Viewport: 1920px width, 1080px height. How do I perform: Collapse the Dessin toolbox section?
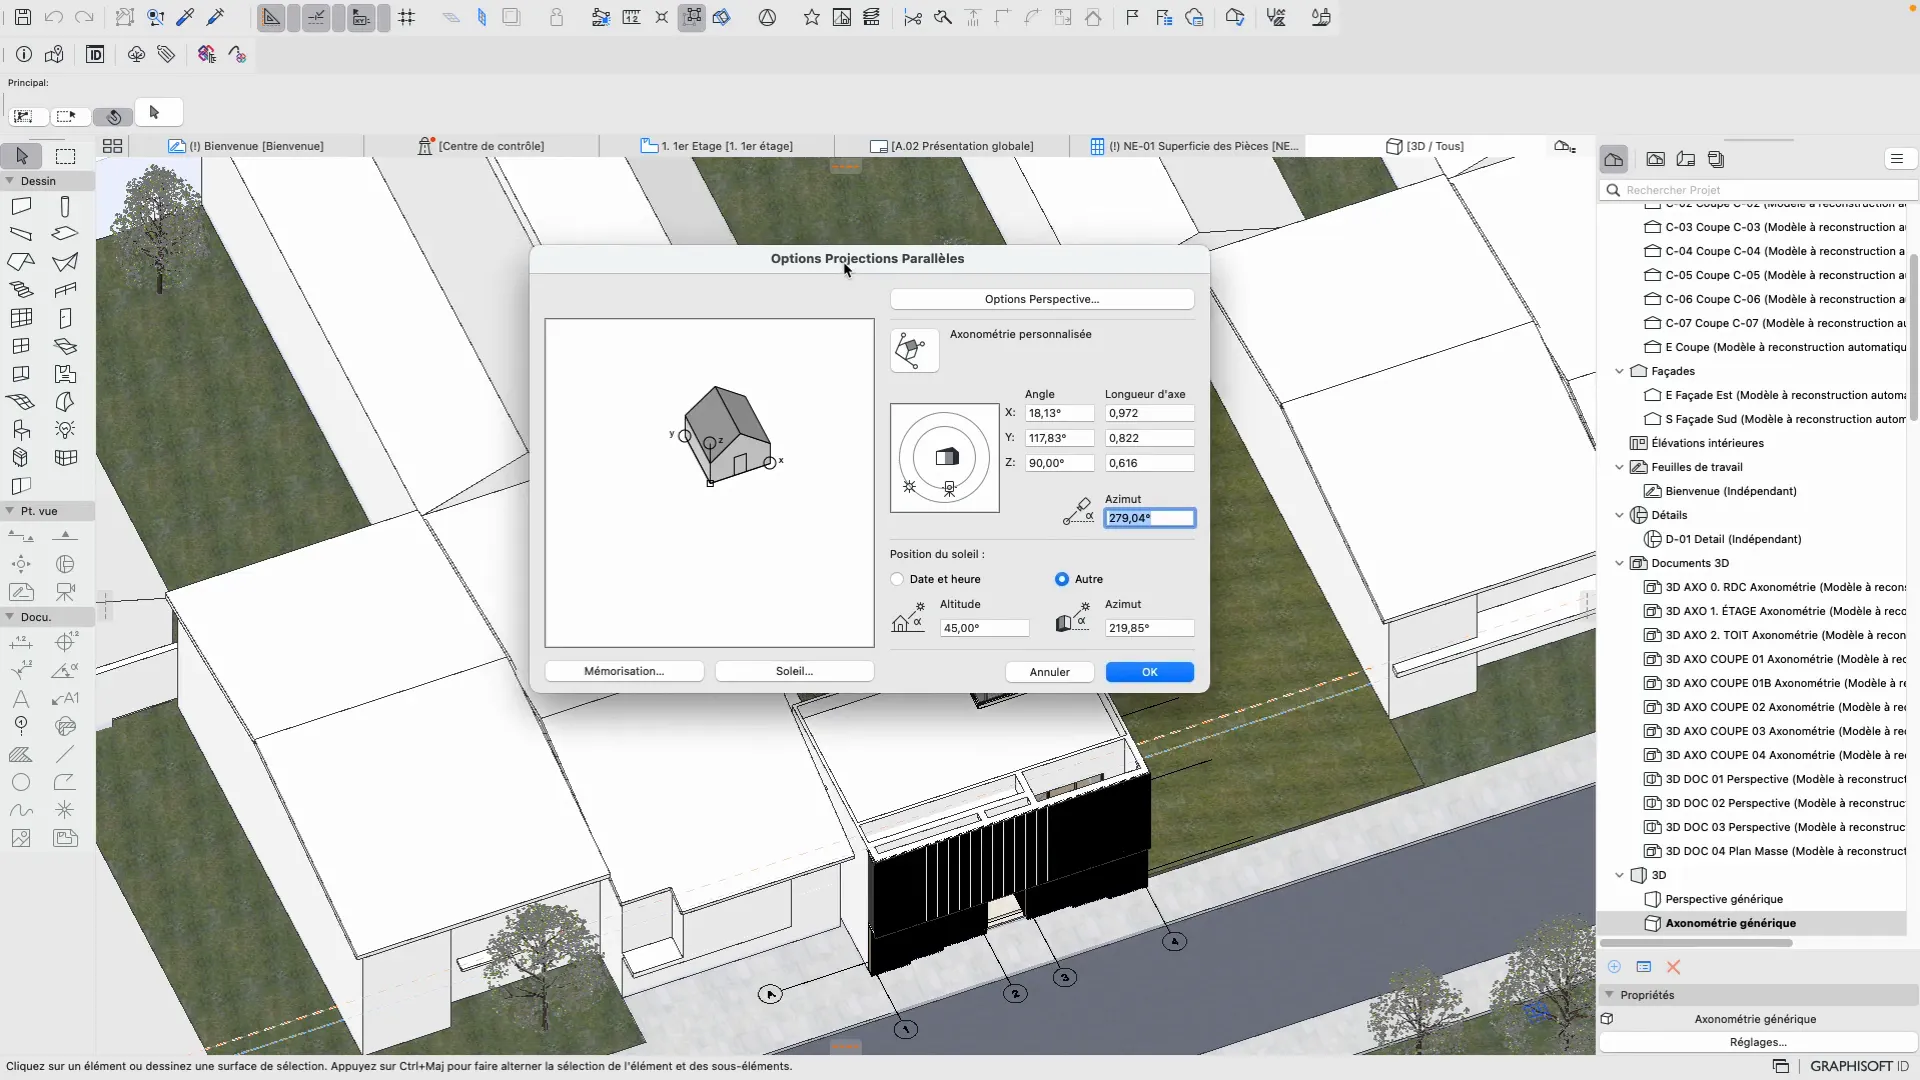[x=10, y=181]
